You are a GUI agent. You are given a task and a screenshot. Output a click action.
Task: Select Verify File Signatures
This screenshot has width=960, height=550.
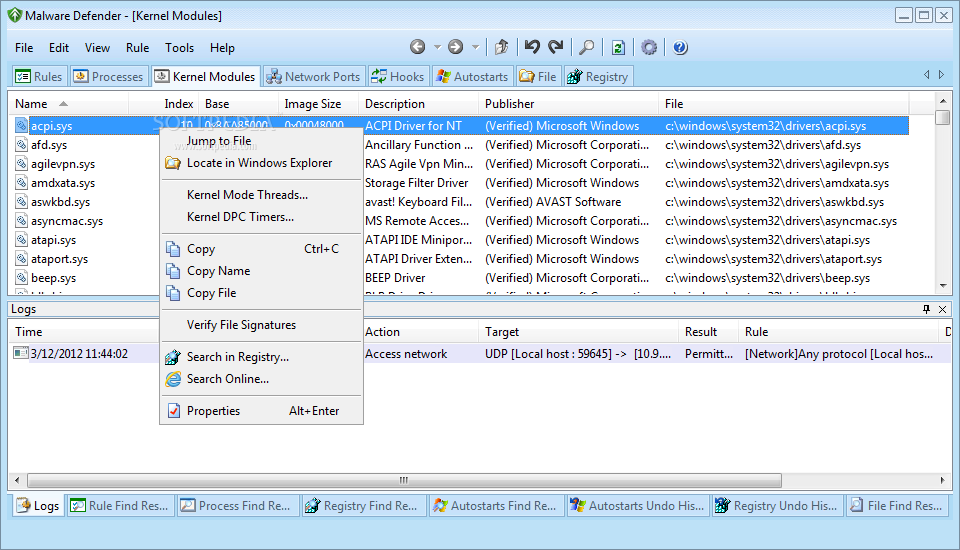pos(261,325)
